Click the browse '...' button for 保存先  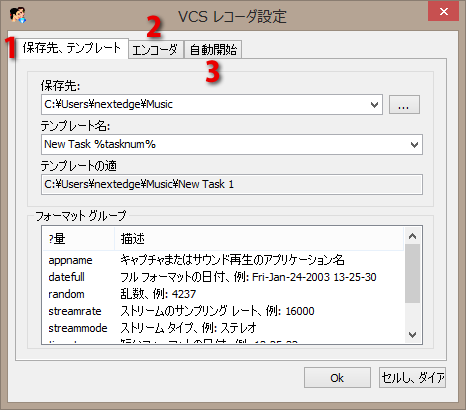coord(404,105)
